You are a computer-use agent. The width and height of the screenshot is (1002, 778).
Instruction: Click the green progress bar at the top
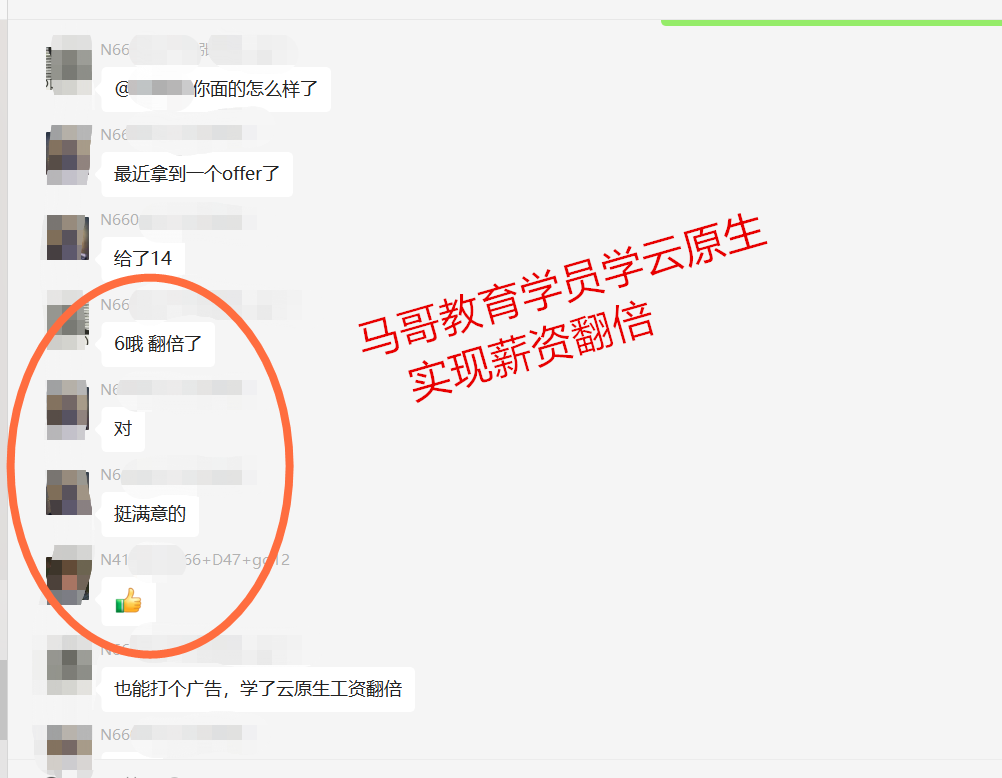(831, 22)
